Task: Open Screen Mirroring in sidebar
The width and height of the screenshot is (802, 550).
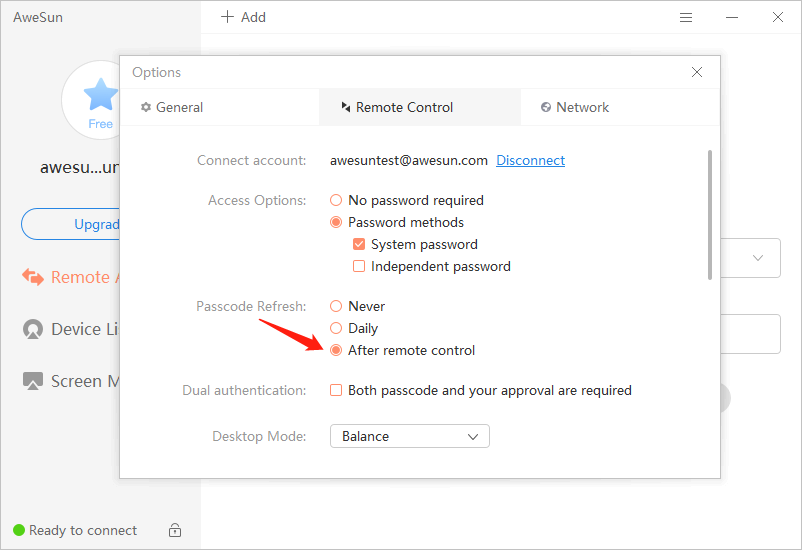Action: click(x=71, y=381)
